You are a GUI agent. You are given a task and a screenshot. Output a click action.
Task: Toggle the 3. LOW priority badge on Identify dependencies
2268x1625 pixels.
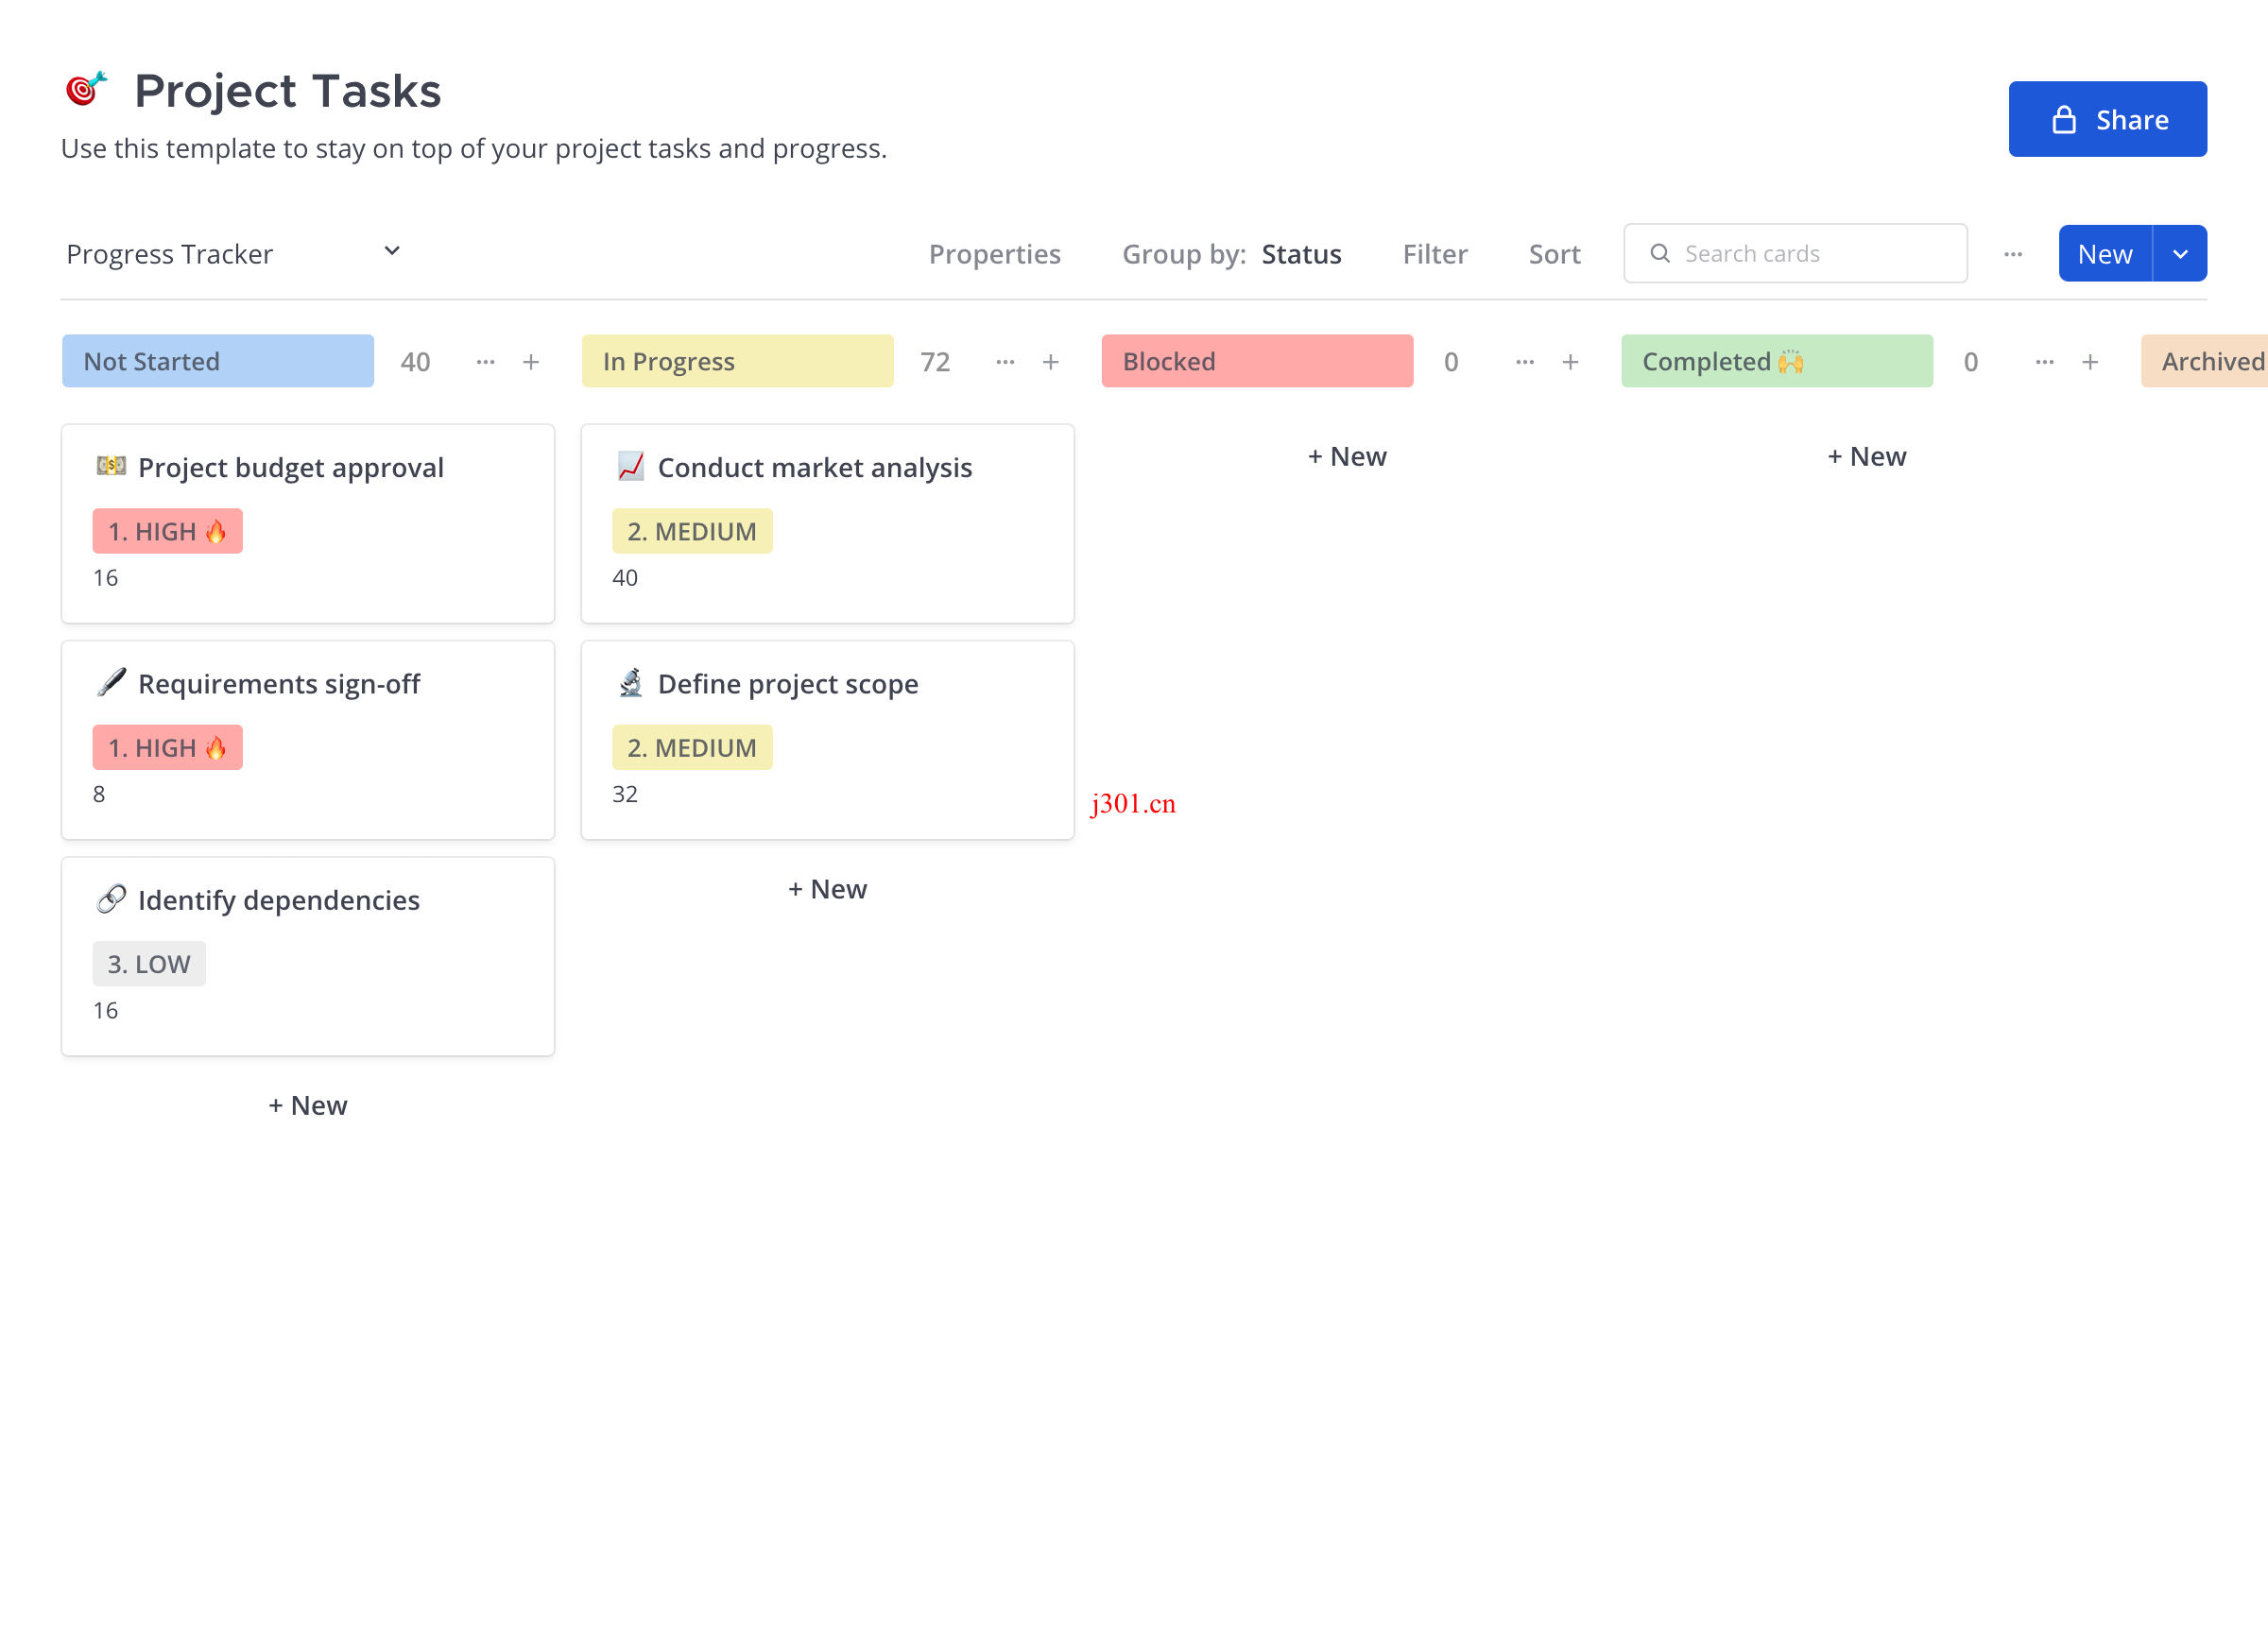[149, 962]
